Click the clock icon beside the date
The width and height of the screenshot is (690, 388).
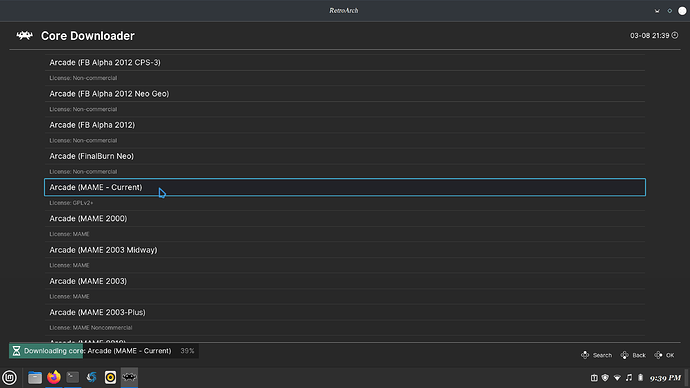[x=675, y=35]
